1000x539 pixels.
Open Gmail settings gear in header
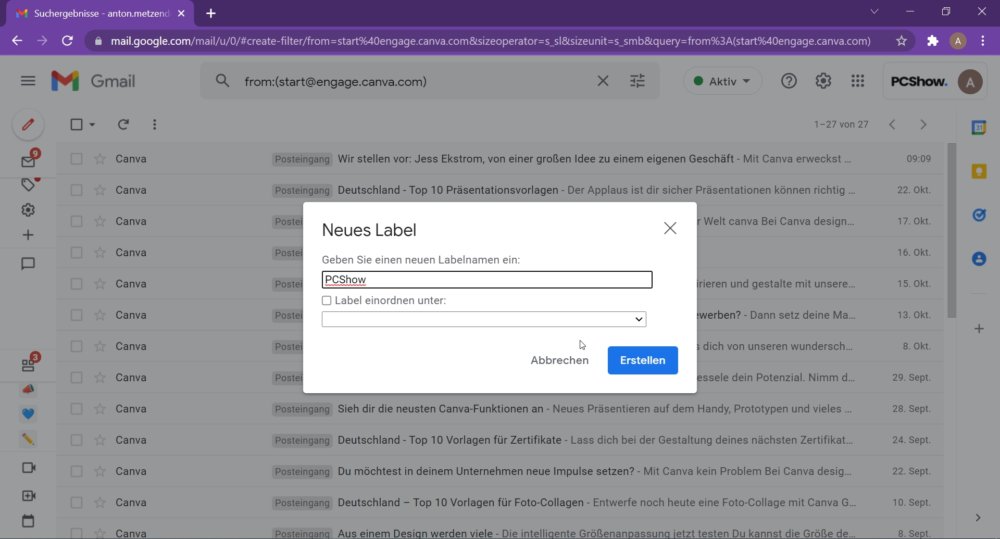click(x=823, y=81)
